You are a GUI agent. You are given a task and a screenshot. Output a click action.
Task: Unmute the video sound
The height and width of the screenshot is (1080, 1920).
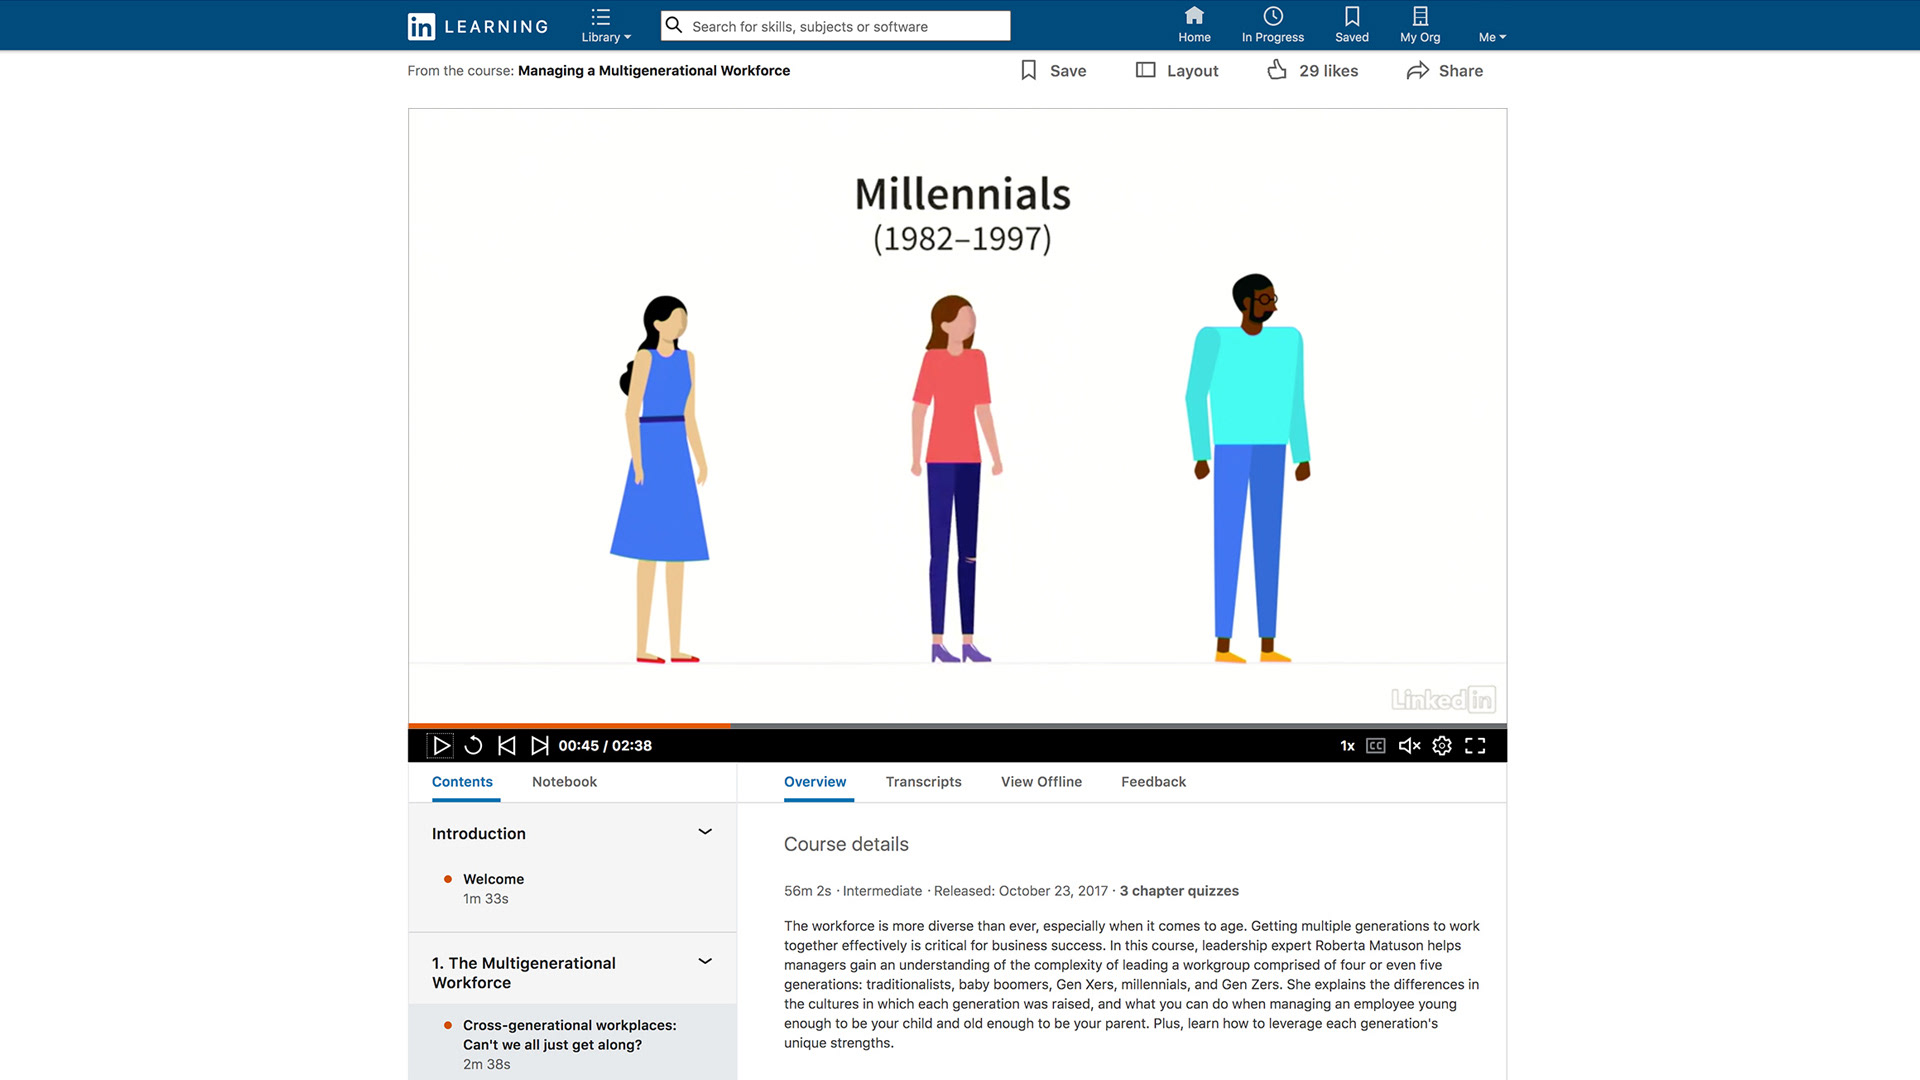(x=1409, y=746)
